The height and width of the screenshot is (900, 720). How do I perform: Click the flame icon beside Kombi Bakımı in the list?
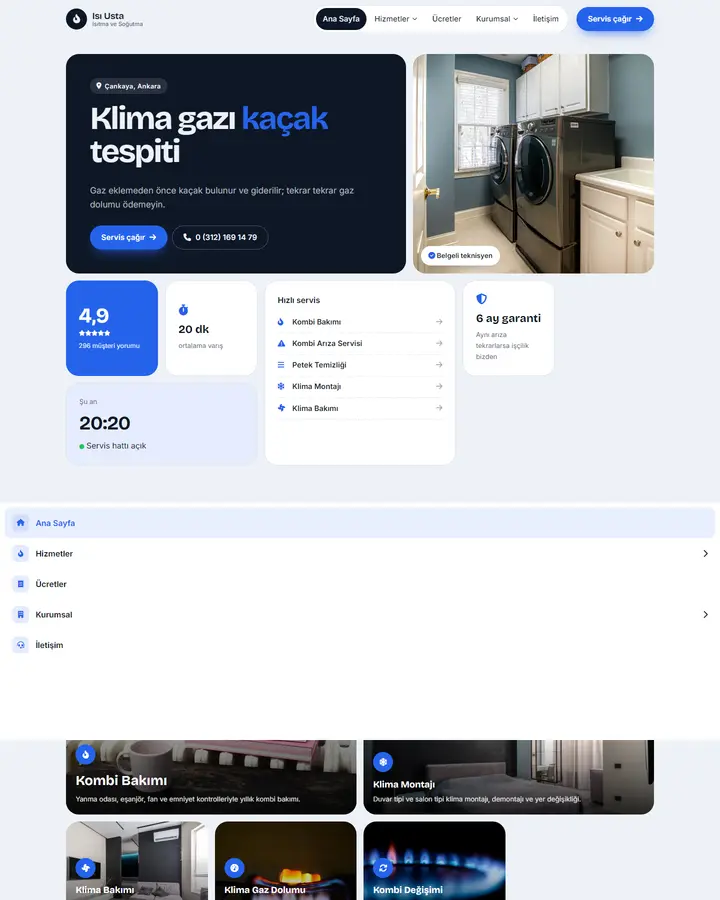281,322
